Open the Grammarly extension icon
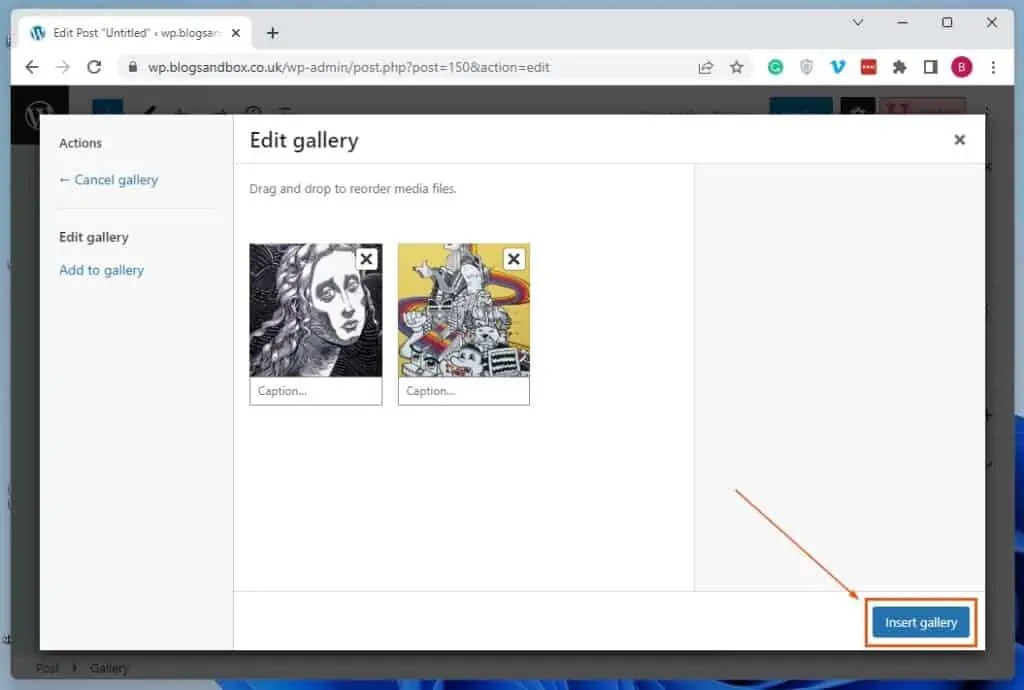Viewport: 1024px width, 690px height. 775,66
